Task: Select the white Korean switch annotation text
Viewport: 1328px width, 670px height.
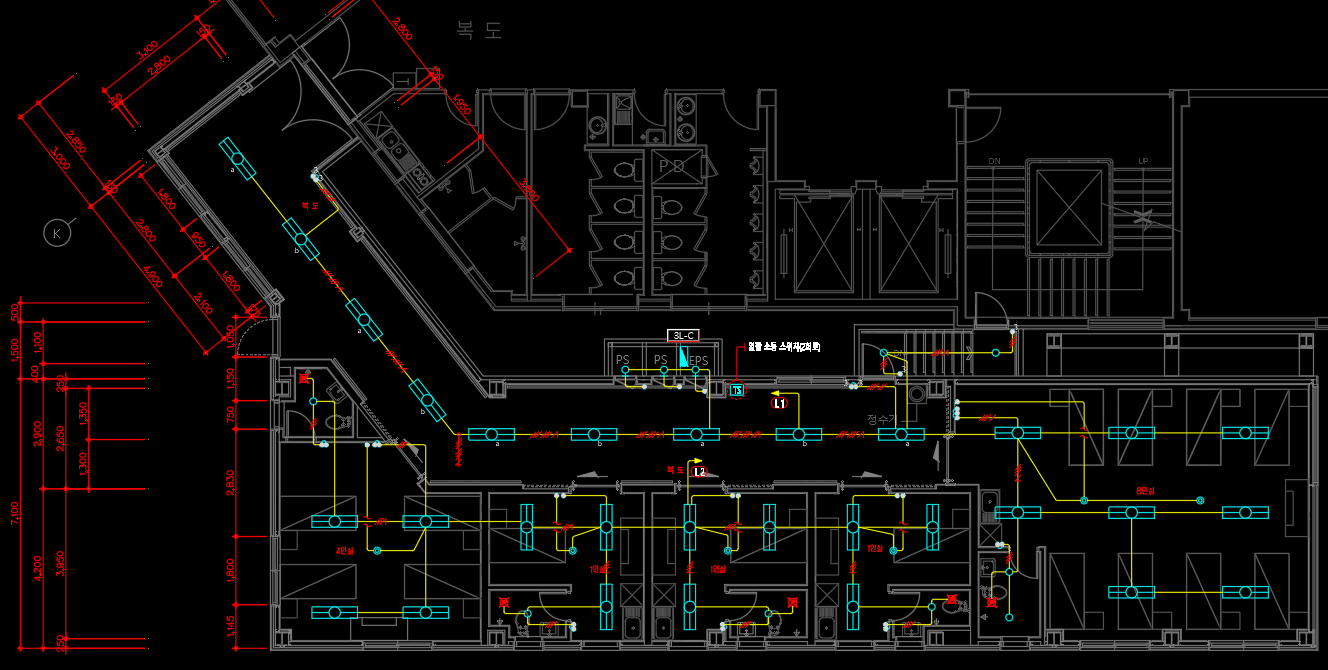Action: [784, 347]
